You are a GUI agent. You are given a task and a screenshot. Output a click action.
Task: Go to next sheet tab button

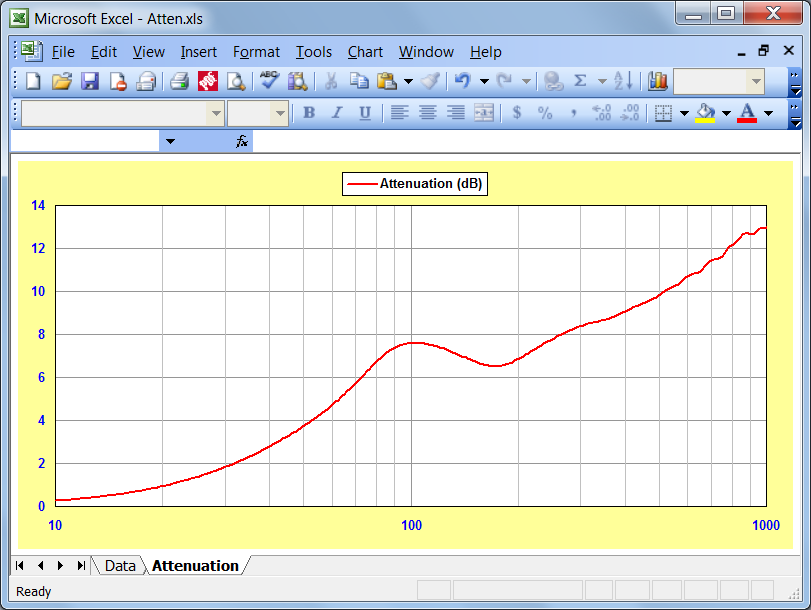[61, 566]
